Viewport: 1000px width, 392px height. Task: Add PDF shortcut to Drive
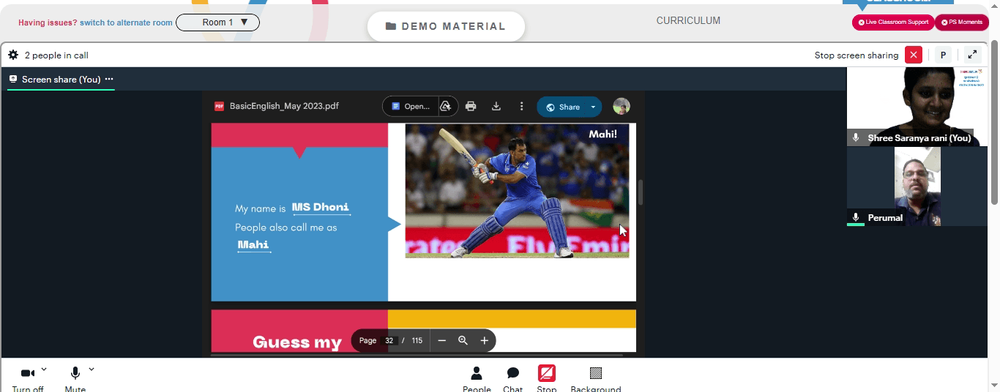(446, 106)
